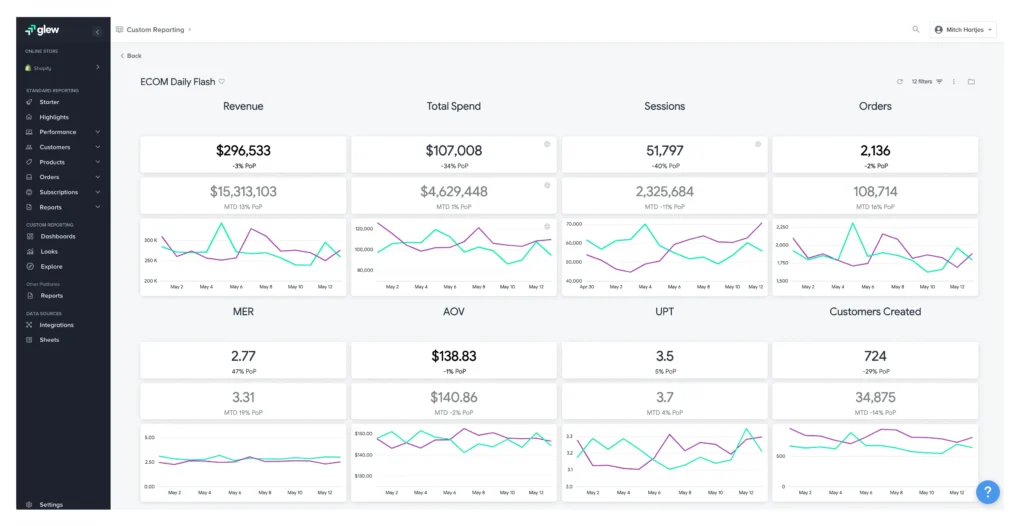Viewport: 1024px width, 526px height.
Task: Open the three-dot more options menu
Action: (954, 82)
